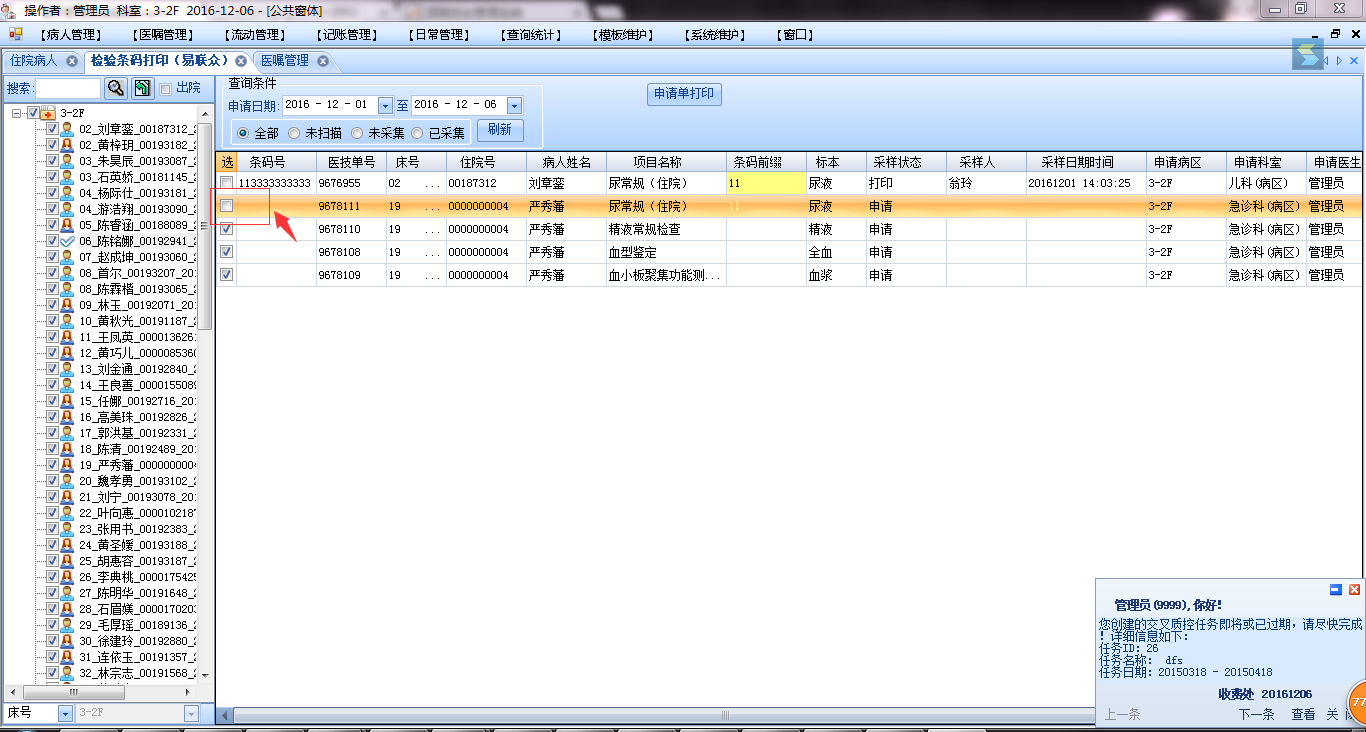Screen dimensions: 1366x732
Task: Uncheck the row checkbox for 医技单号 9678108
Action: [x=227, y=252]
